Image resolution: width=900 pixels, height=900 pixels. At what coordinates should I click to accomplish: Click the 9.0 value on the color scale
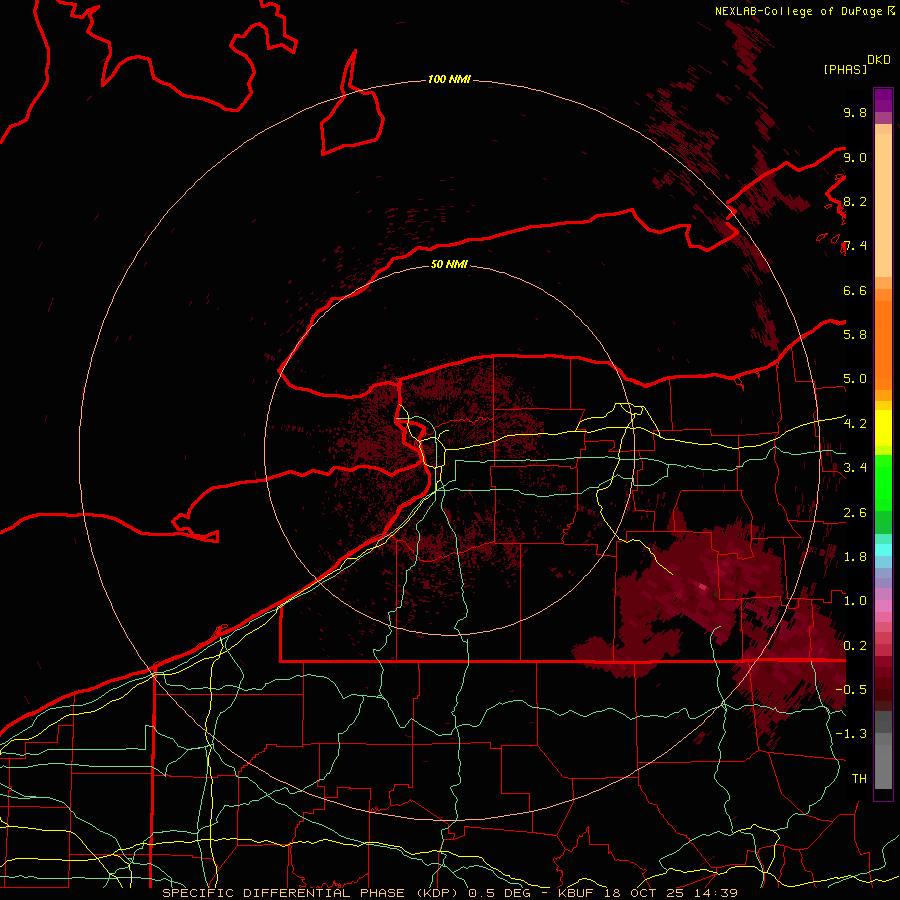click(x=855, y=157)
